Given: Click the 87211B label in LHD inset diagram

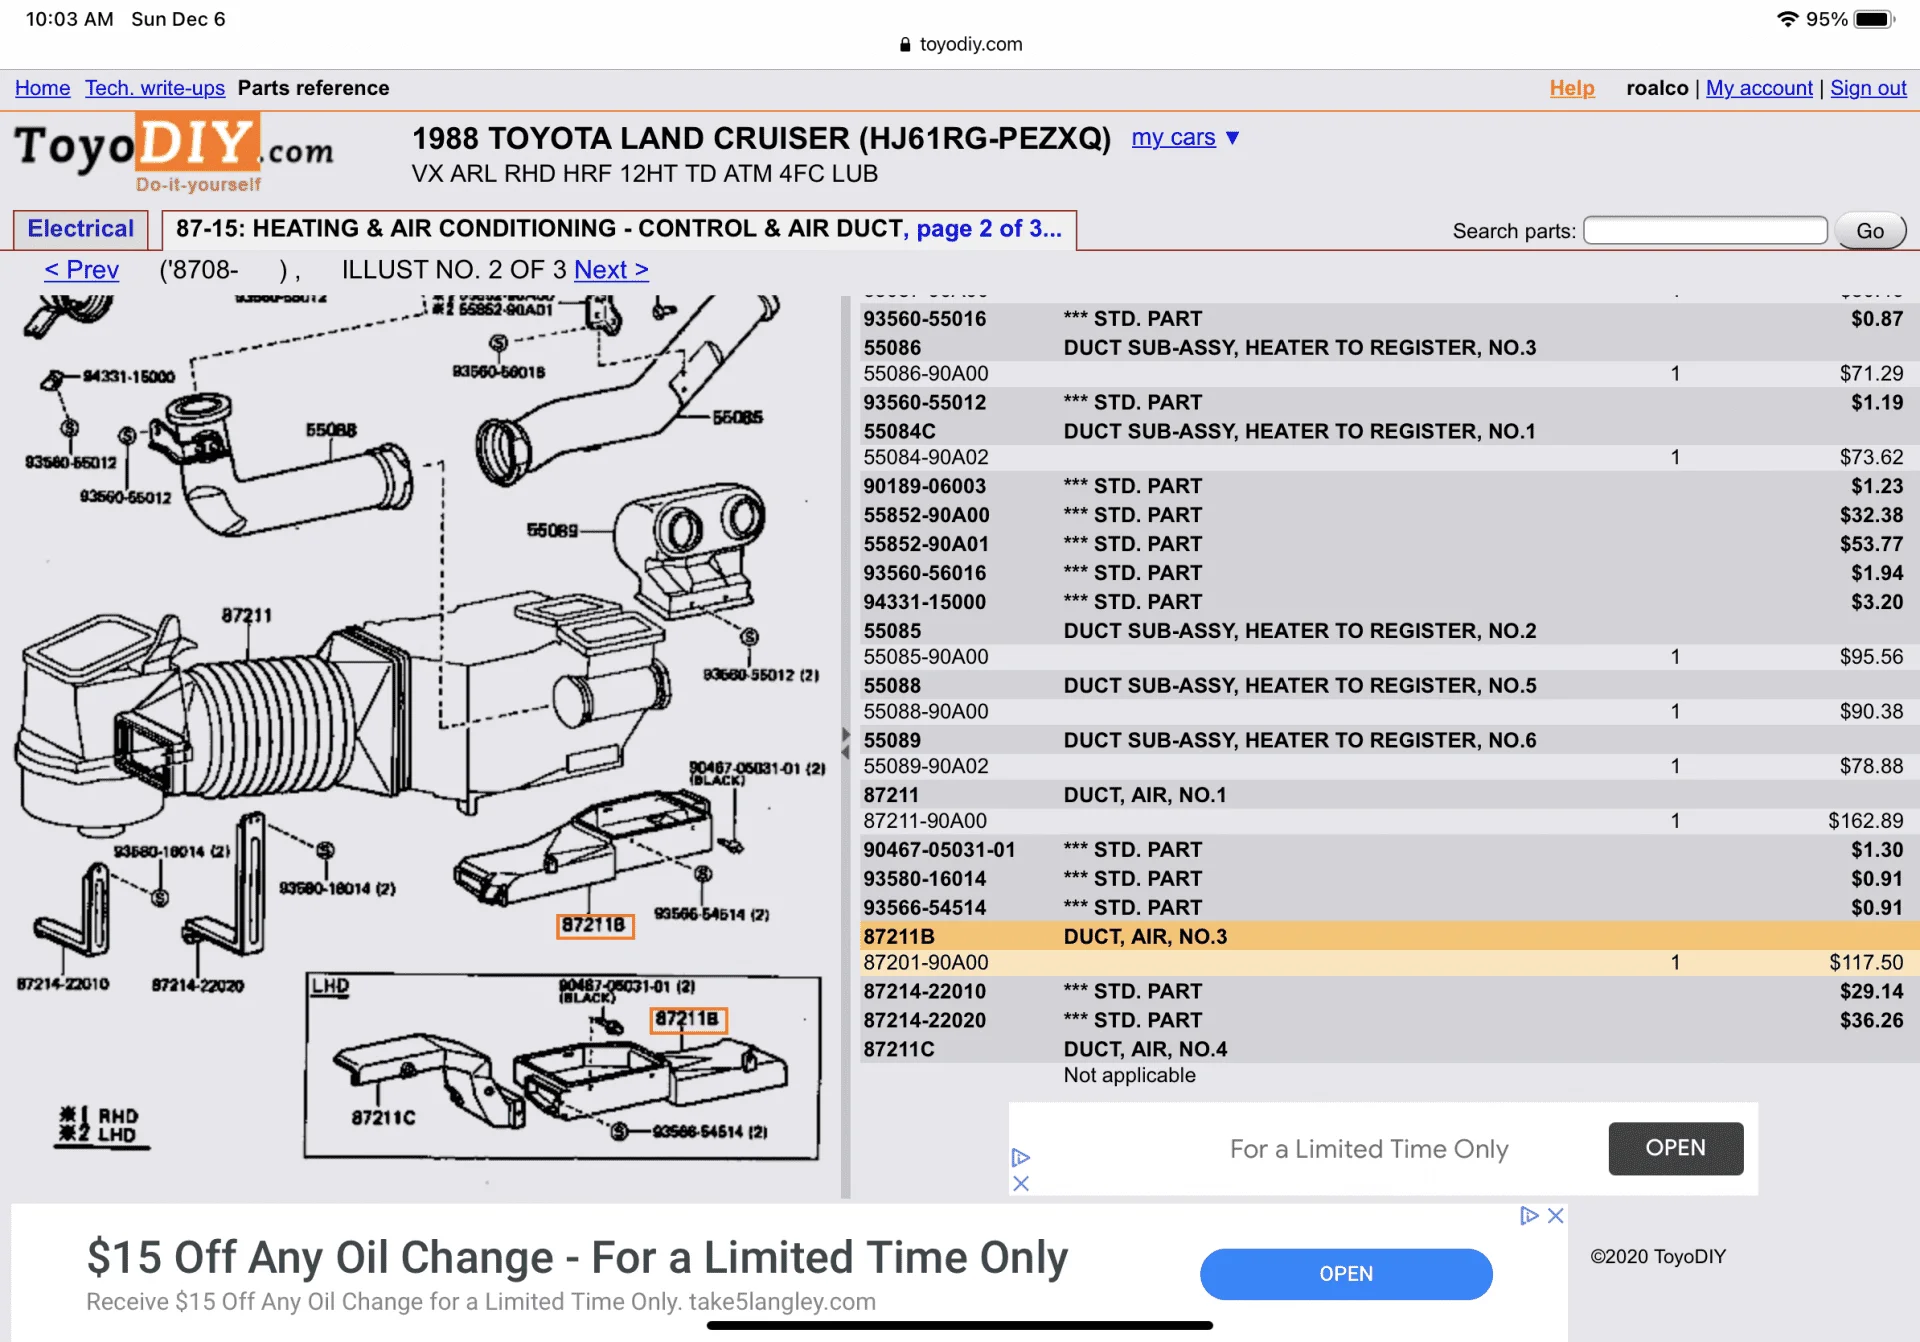Looking at the screenshot, I should [688, 1019].
